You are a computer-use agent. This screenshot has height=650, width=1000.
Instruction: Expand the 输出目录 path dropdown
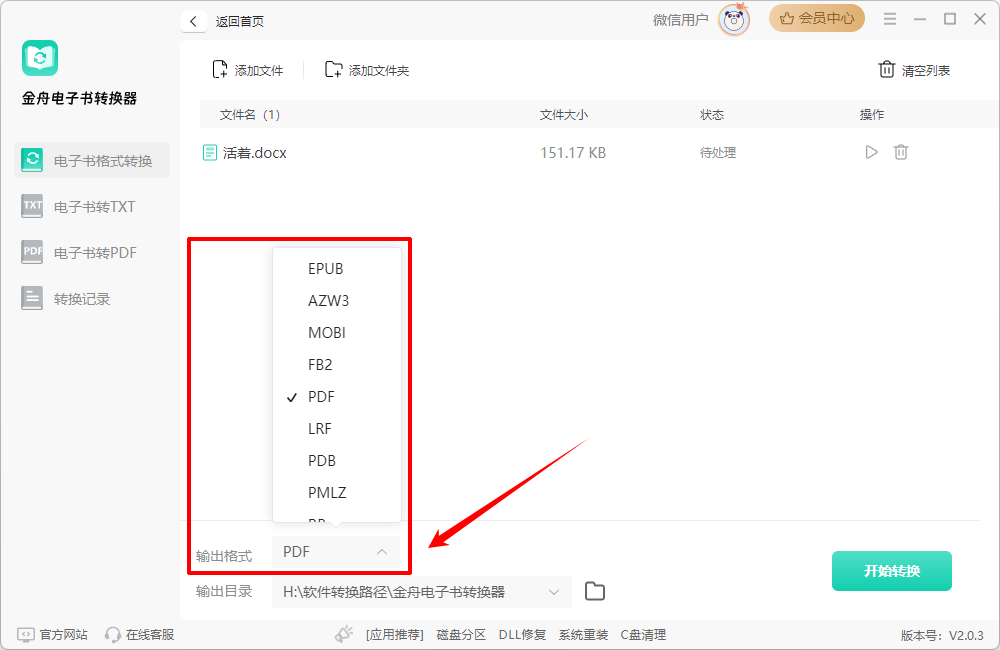click(x=554, y=592)
